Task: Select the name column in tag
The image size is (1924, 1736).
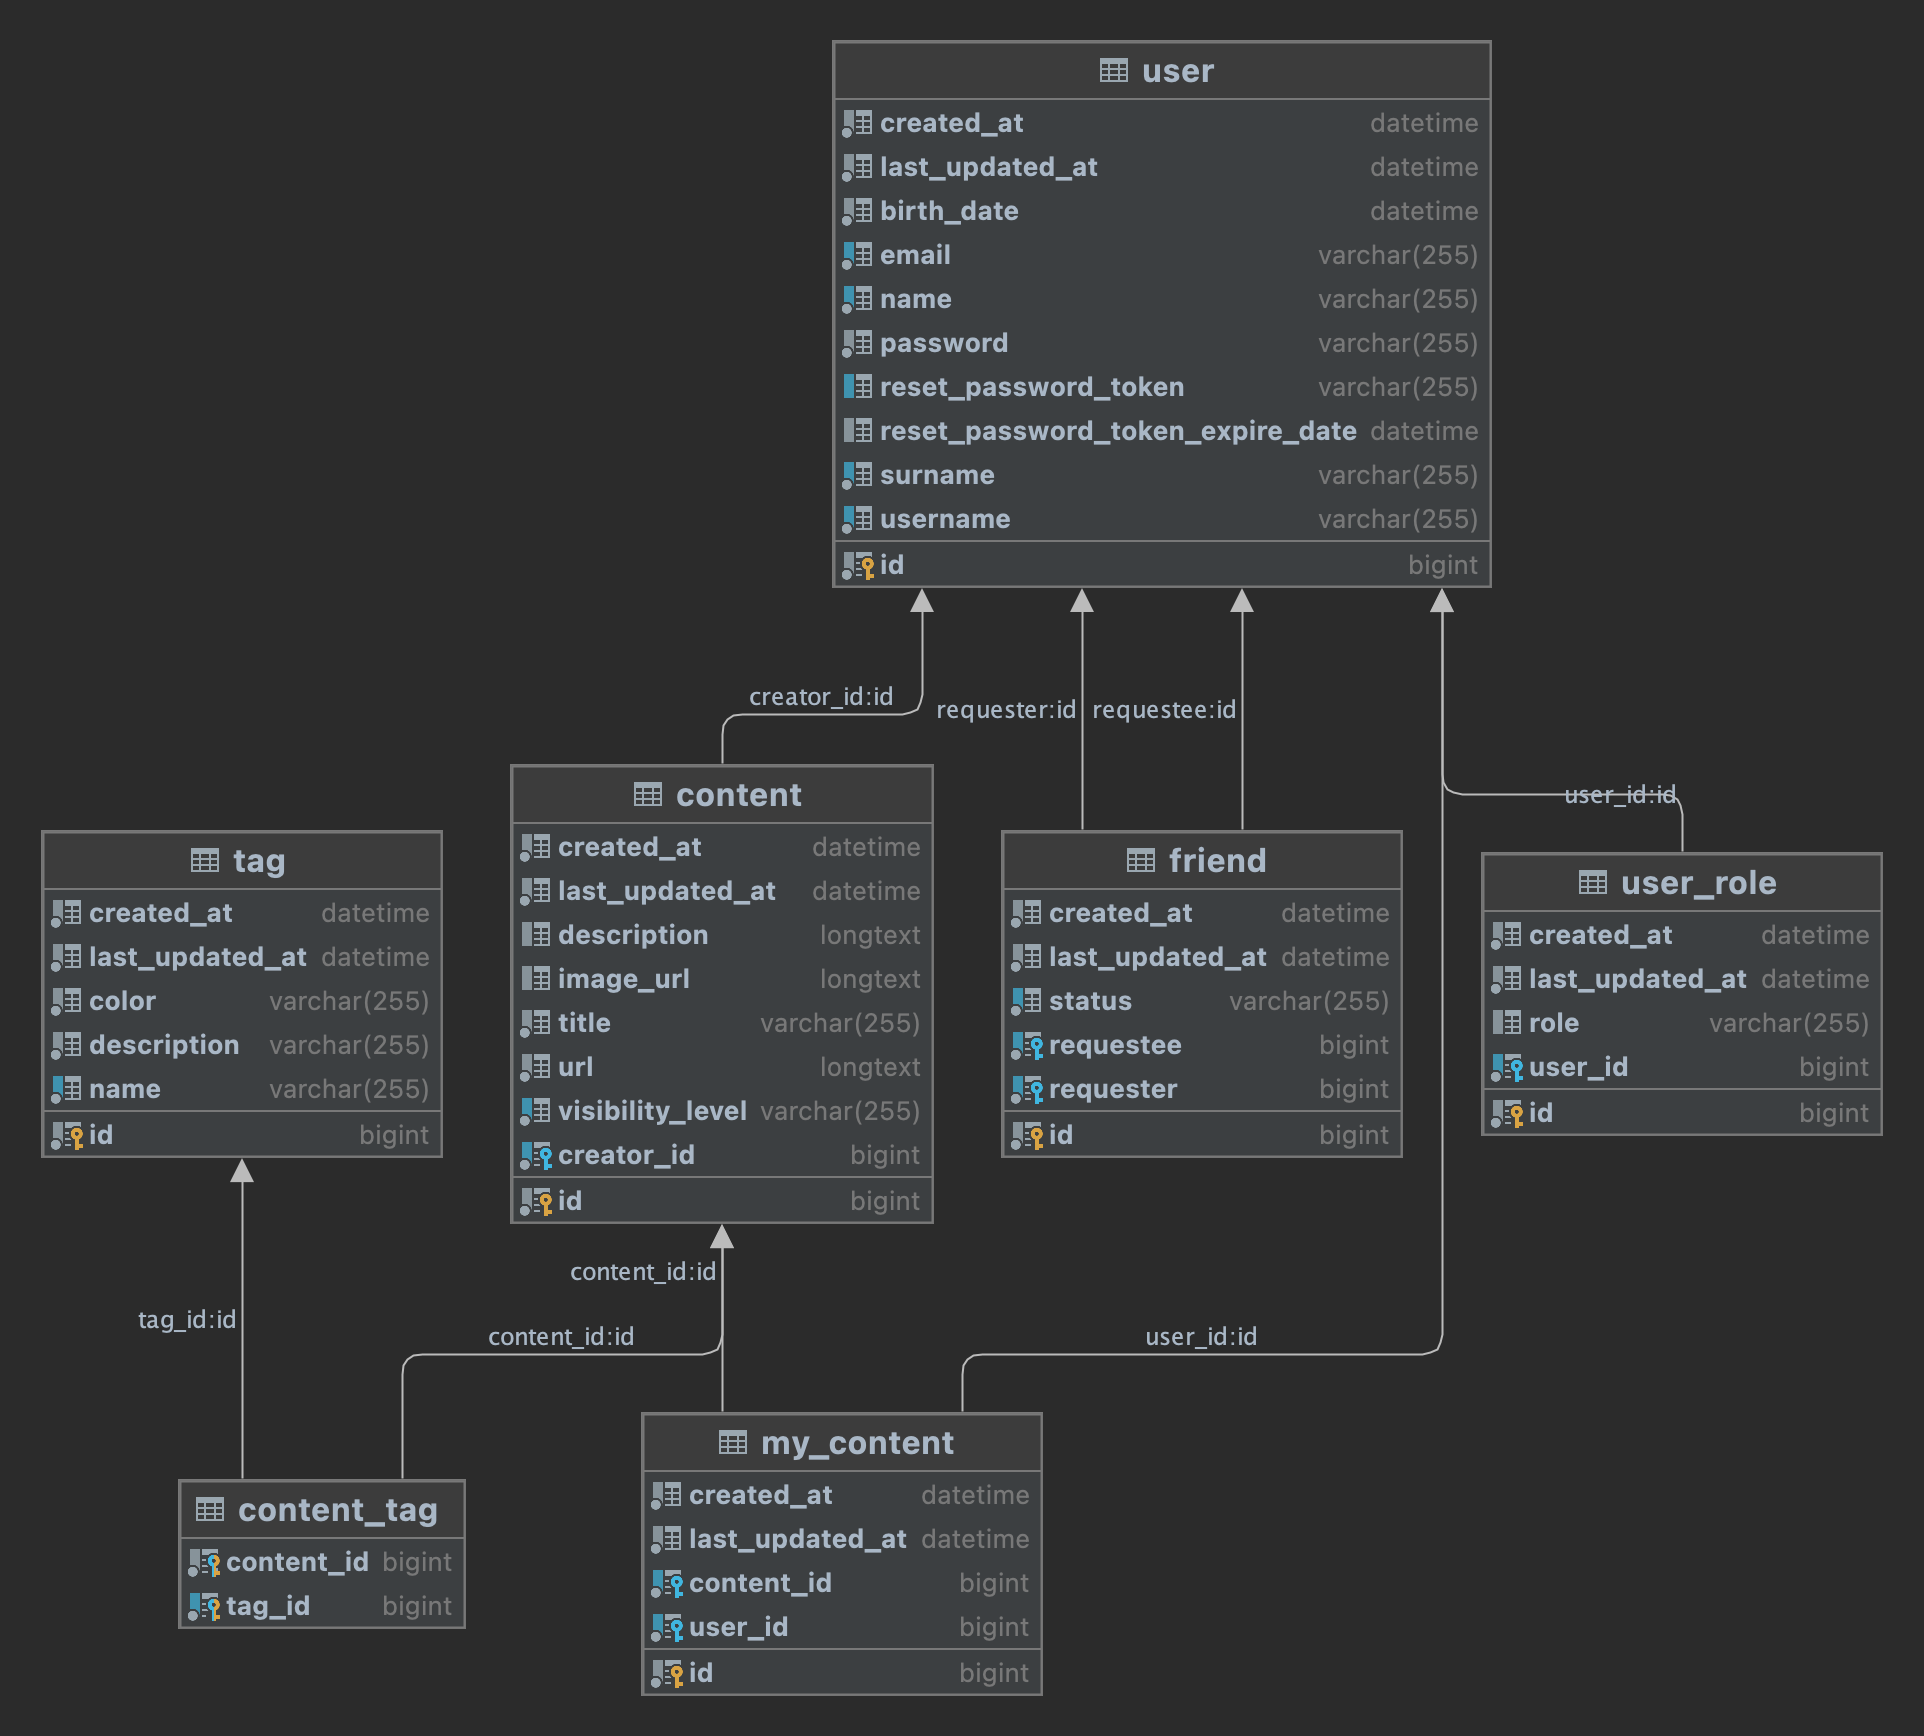Action: point(242,1089)
